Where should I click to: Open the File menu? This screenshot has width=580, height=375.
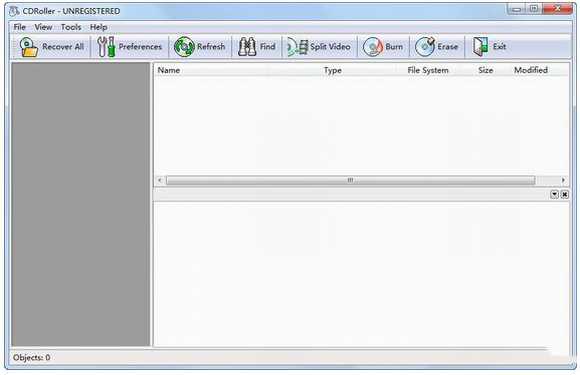(x=20, y=27)
